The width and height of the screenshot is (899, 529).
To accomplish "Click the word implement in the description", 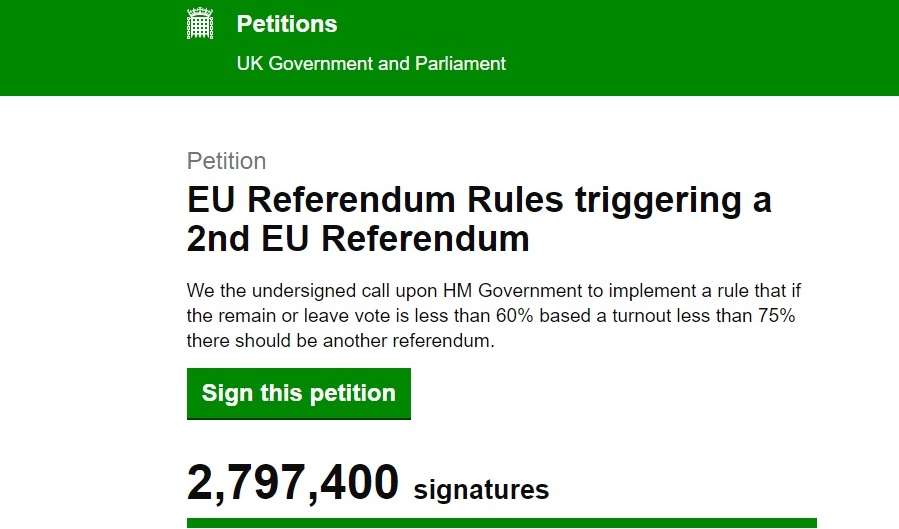I will pos(652,291).
